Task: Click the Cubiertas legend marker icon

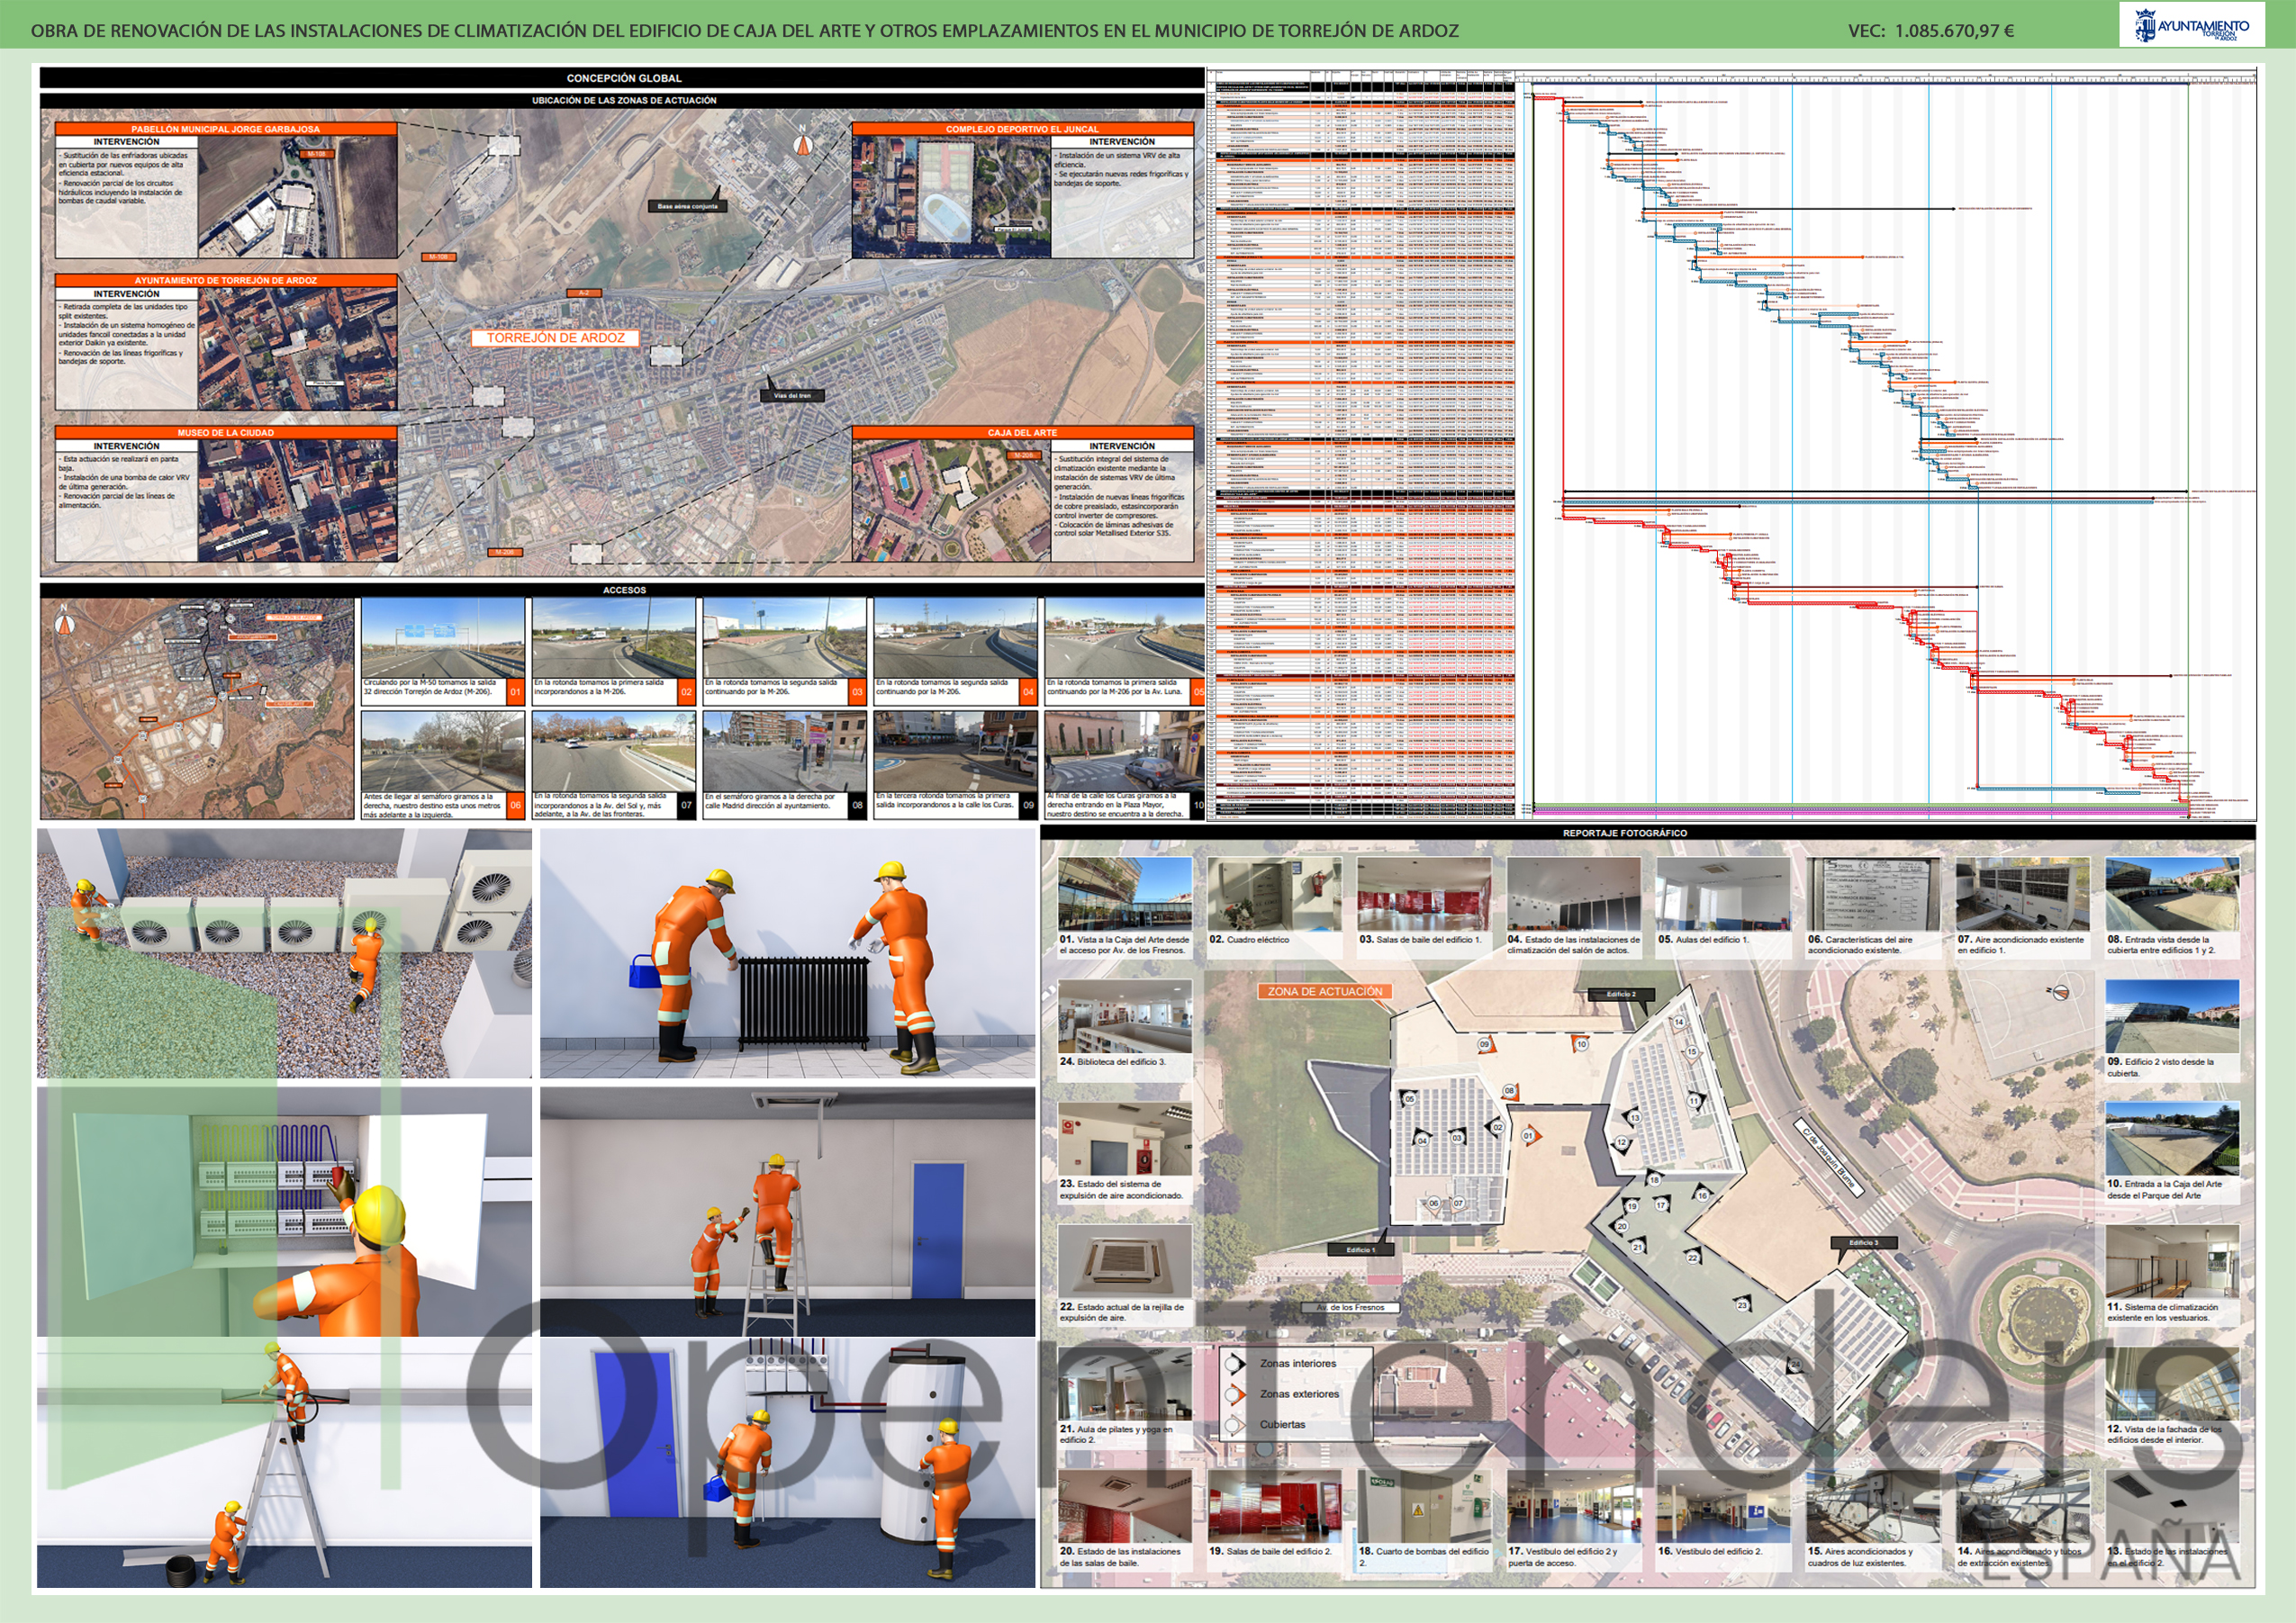Action: [1235, 1425]
